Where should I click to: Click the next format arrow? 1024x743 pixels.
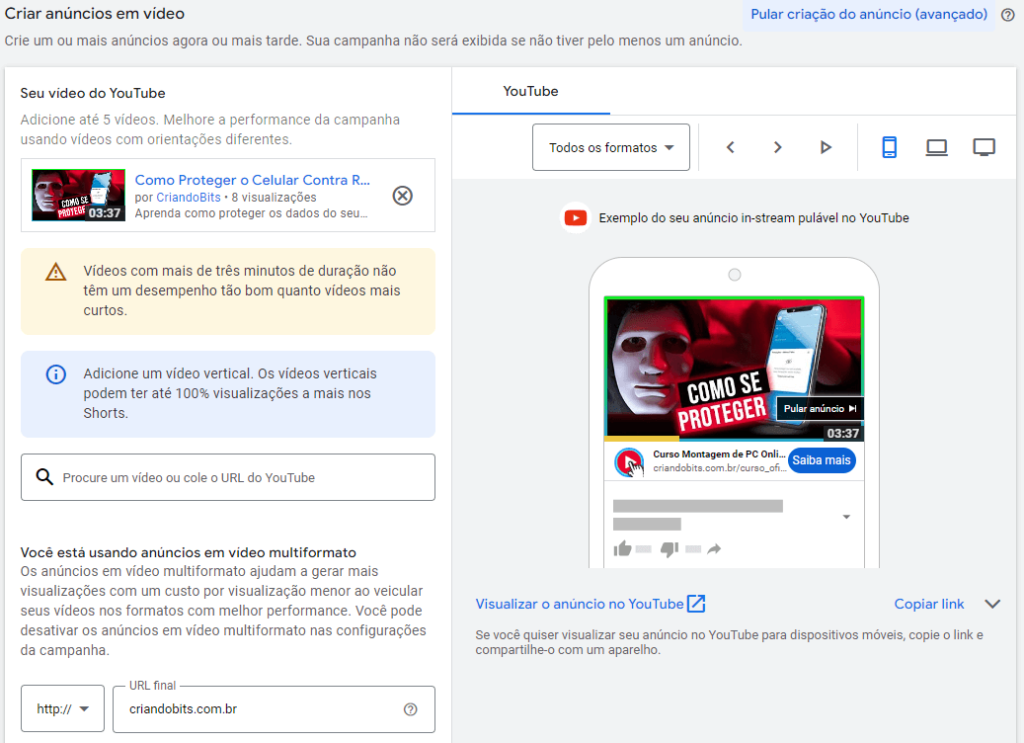(x=778, y=146)
